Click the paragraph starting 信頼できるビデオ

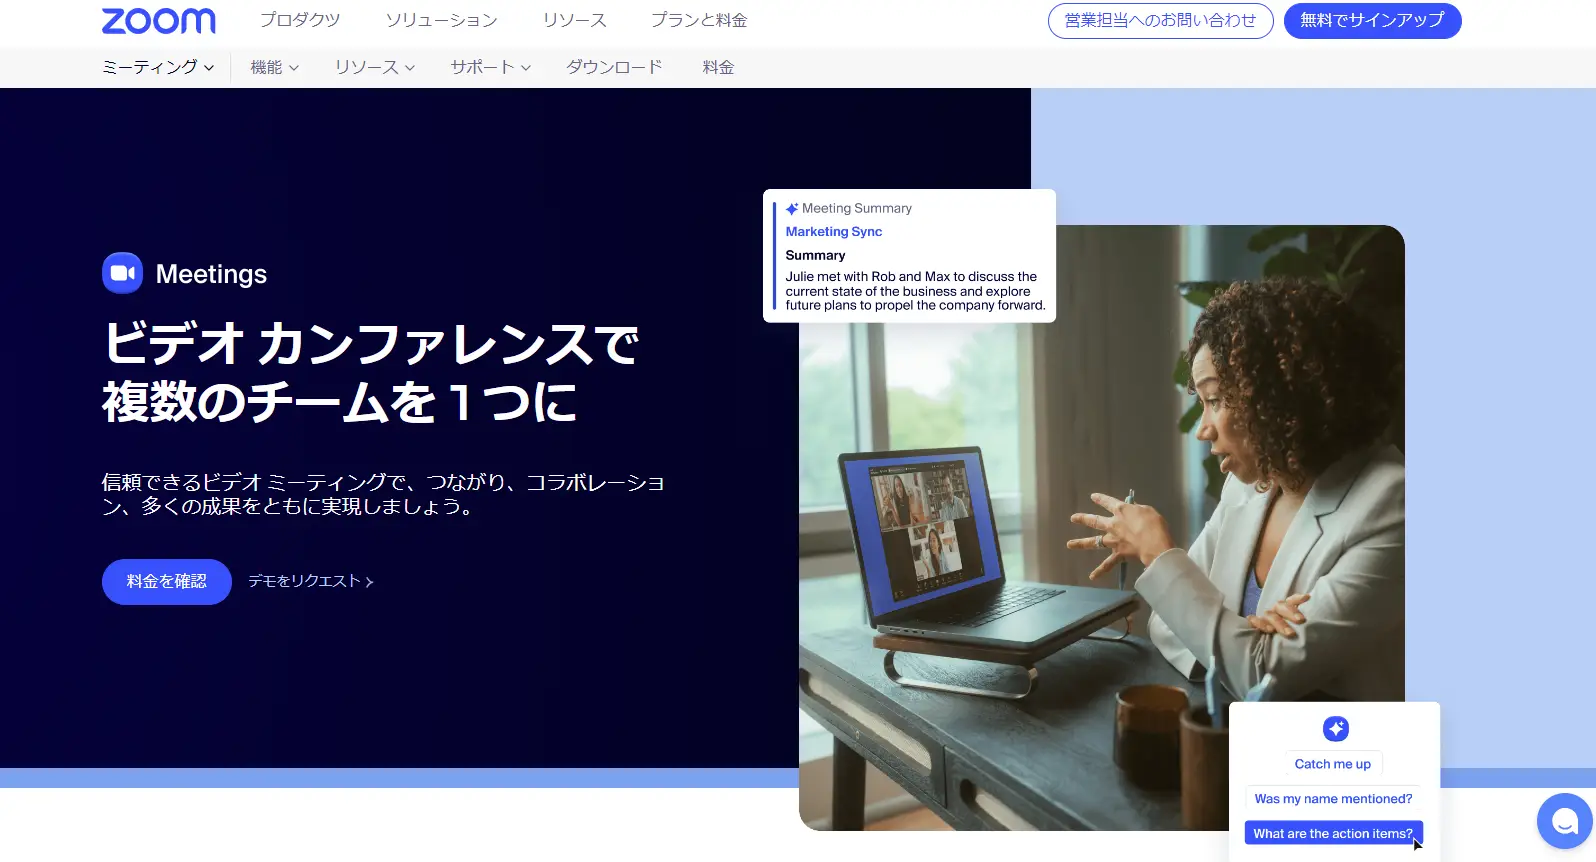click(383, 494)
